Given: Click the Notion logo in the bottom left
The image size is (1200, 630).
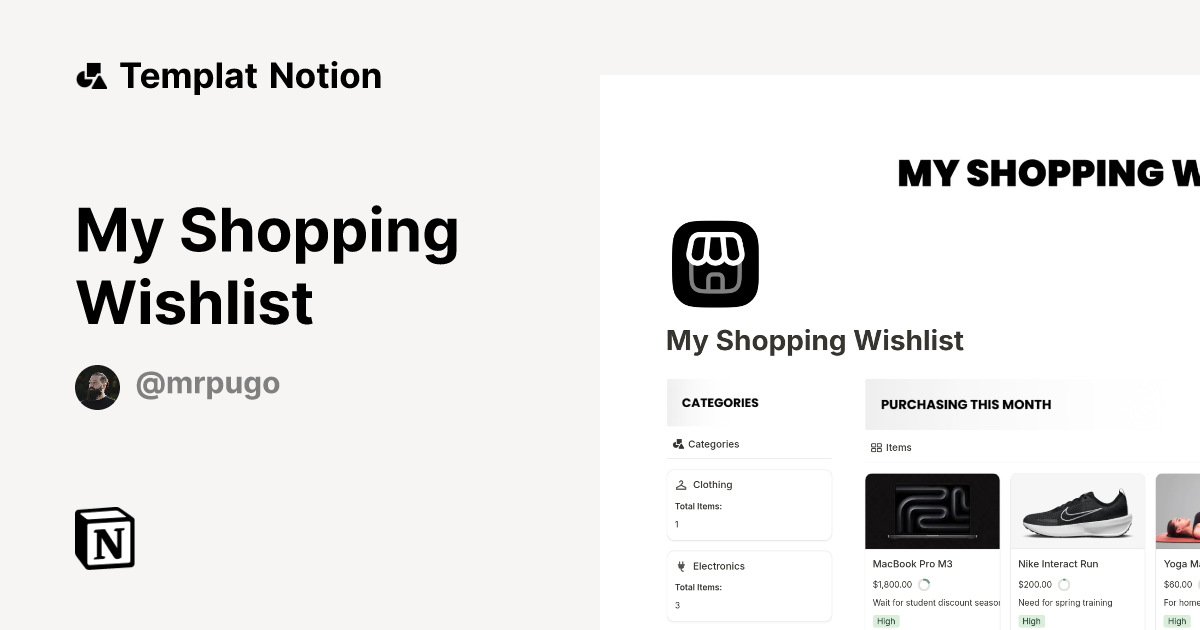Looking at the screenshot, I should [x=104, y=538].
